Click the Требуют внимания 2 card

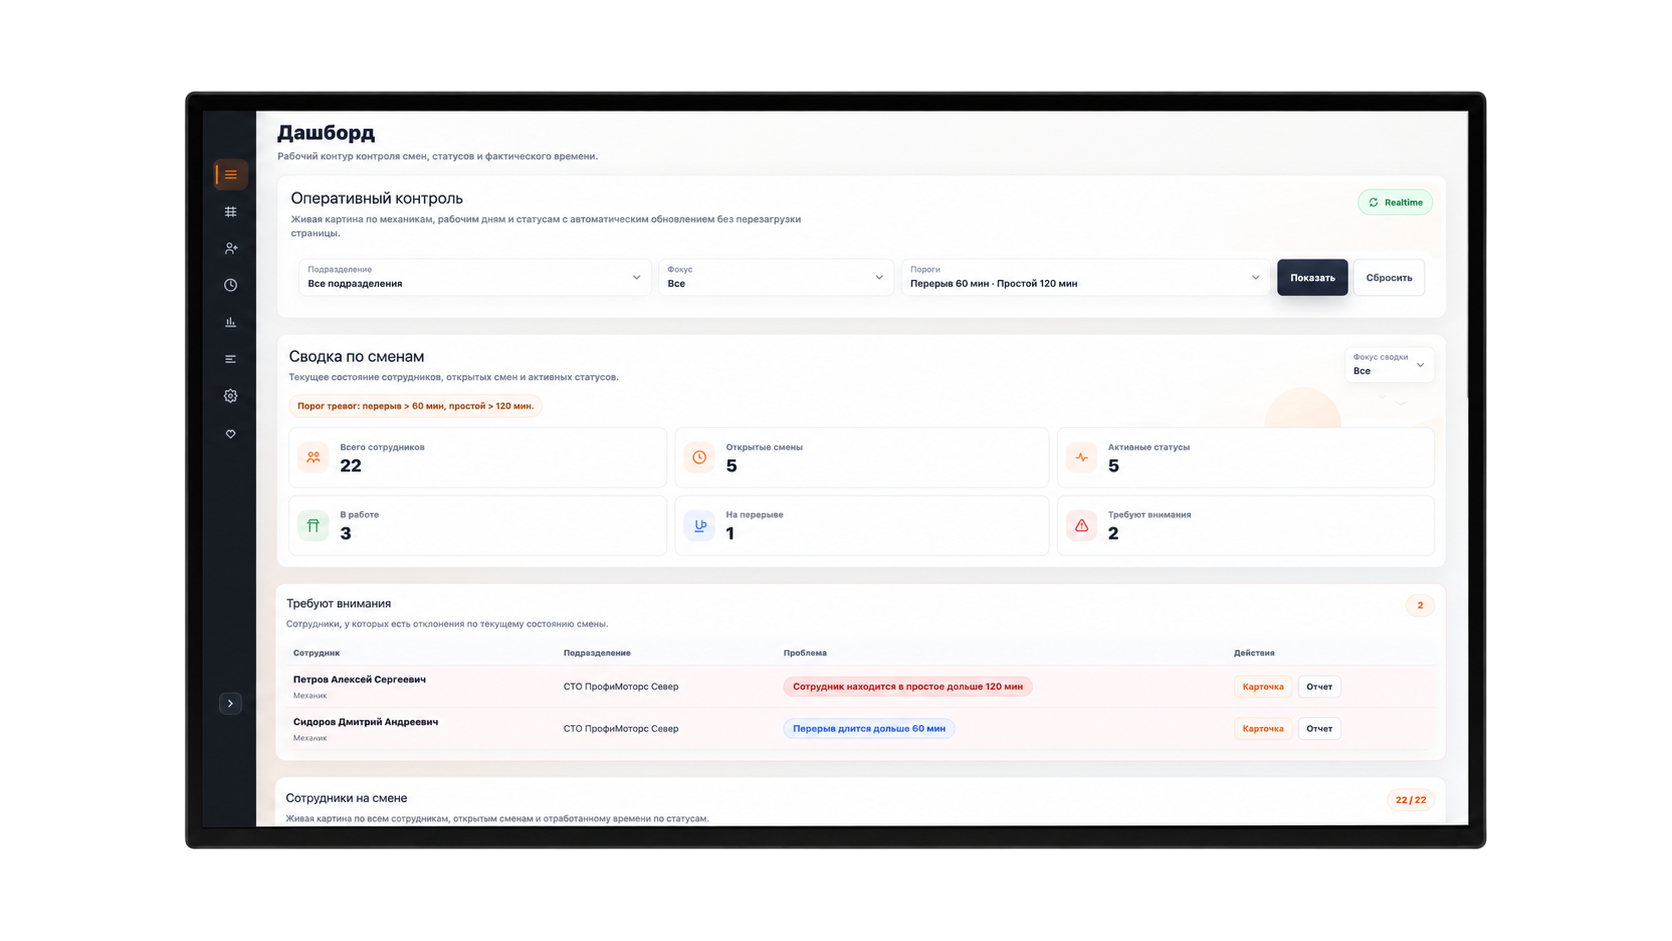coord(1245,525)
